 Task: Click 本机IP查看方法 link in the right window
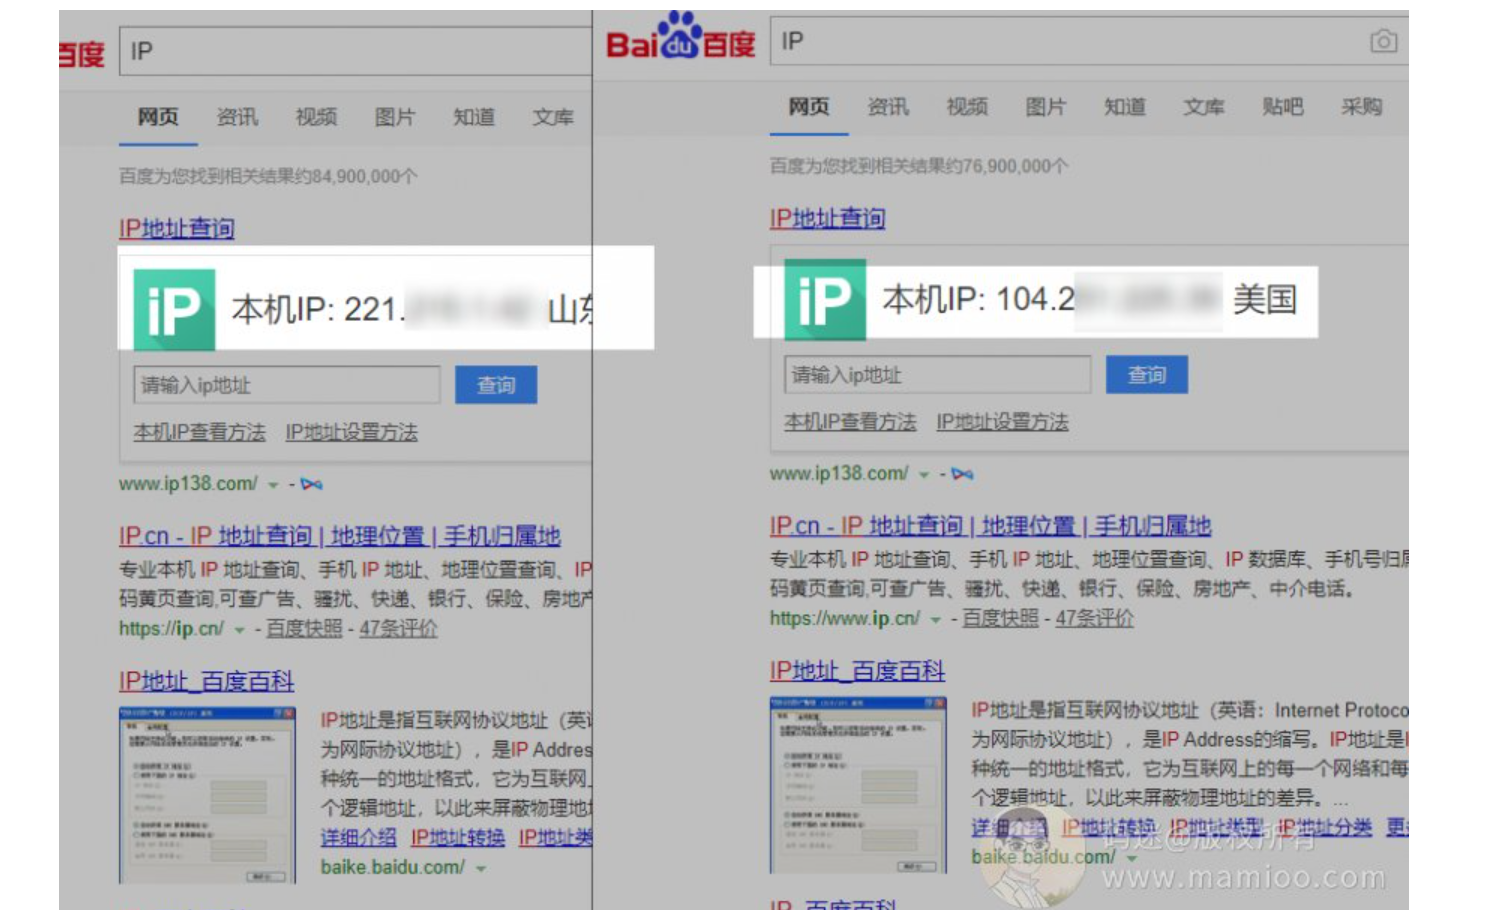[x=850, y=422]
